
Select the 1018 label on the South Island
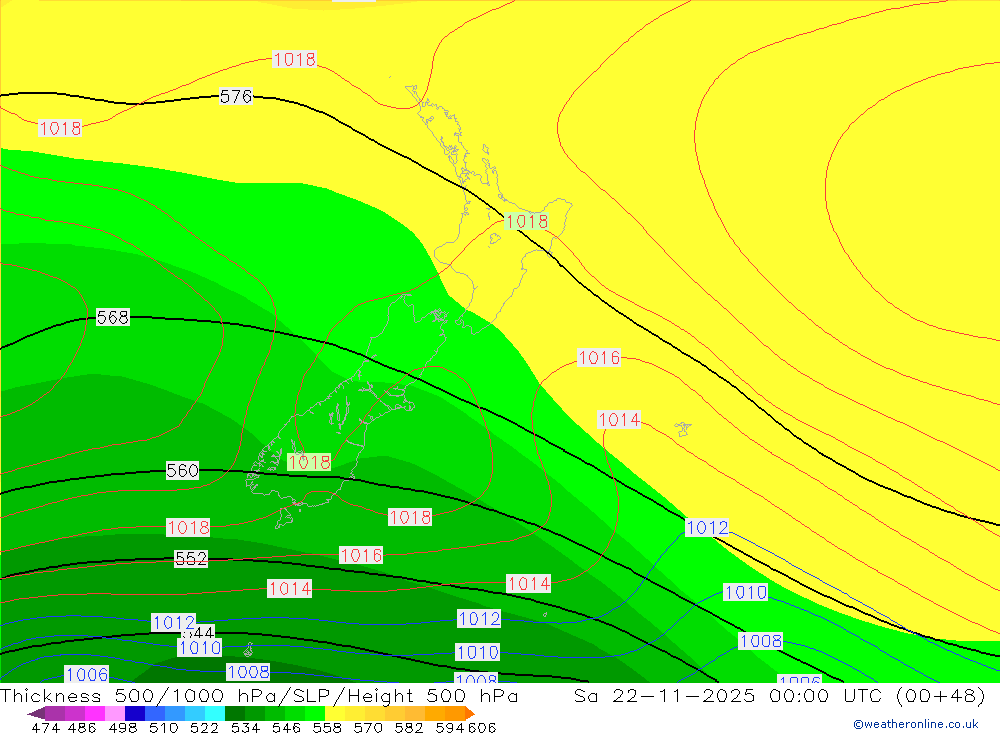click(x=309, y=462)
